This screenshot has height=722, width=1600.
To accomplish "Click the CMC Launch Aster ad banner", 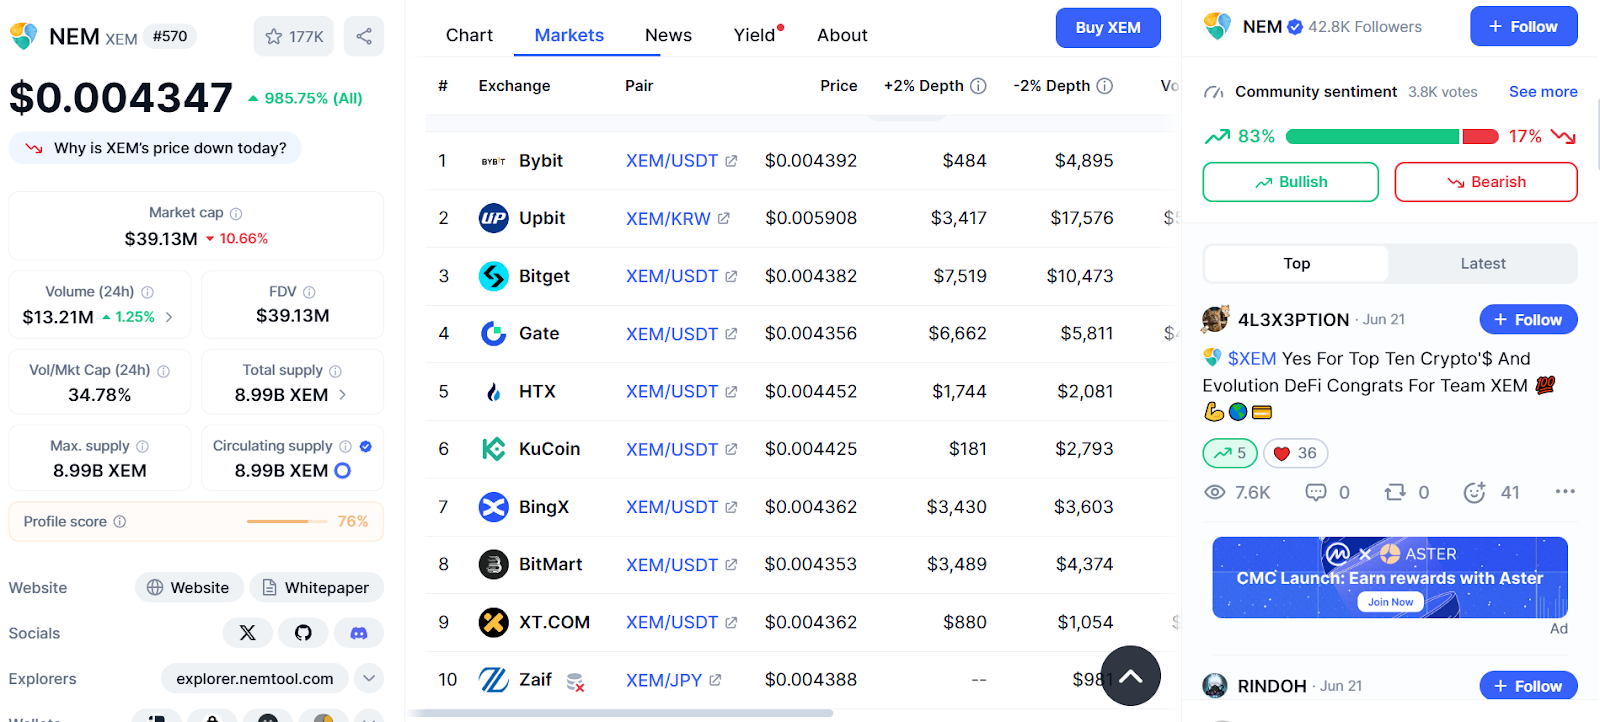I will (x=1390, y=578).
